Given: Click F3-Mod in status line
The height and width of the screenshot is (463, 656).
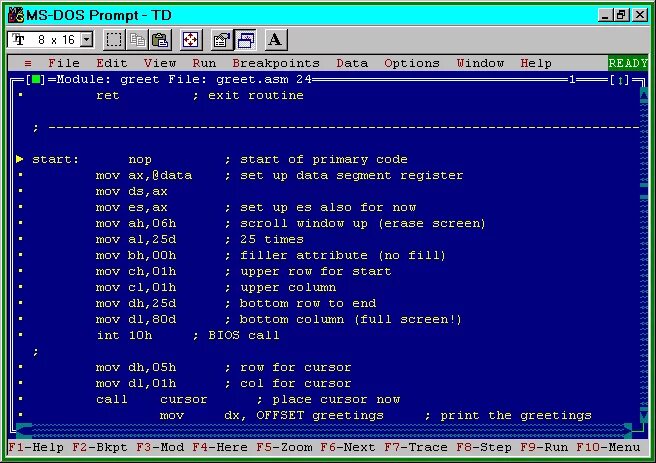Looking at the screenshot, I should pyautogui.click(x=160, y=447).
